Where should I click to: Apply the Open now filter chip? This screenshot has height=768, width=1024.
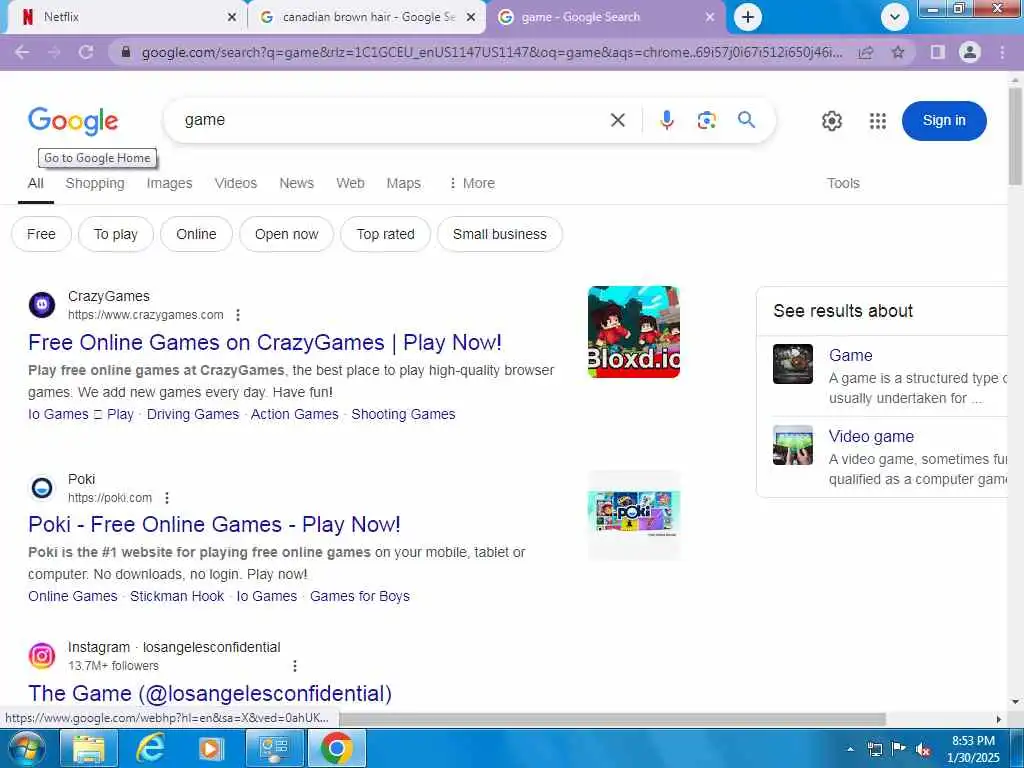(286, 234)
